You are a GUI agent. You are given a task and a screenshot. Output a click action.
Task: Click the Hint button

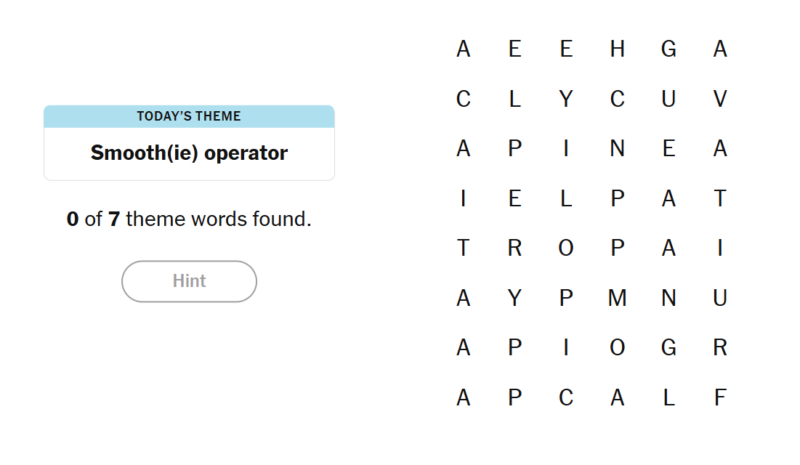[x=189, y=281]
